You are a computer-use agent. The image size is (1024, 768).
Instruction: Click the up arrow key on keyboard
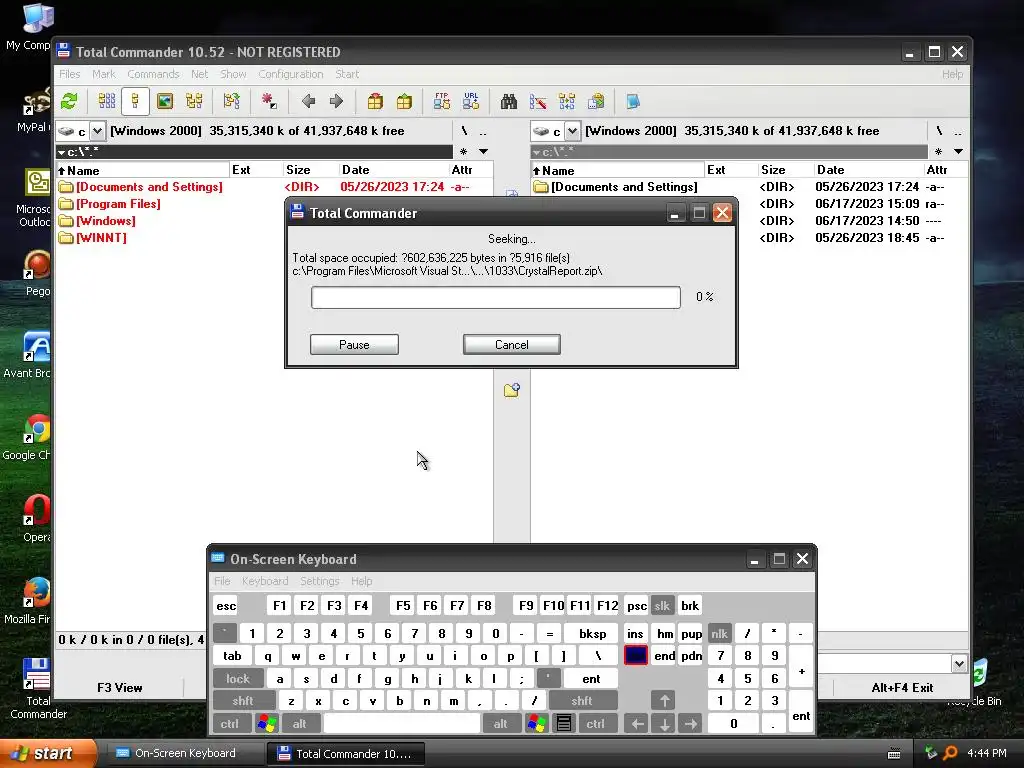click(x=664, y=701)
